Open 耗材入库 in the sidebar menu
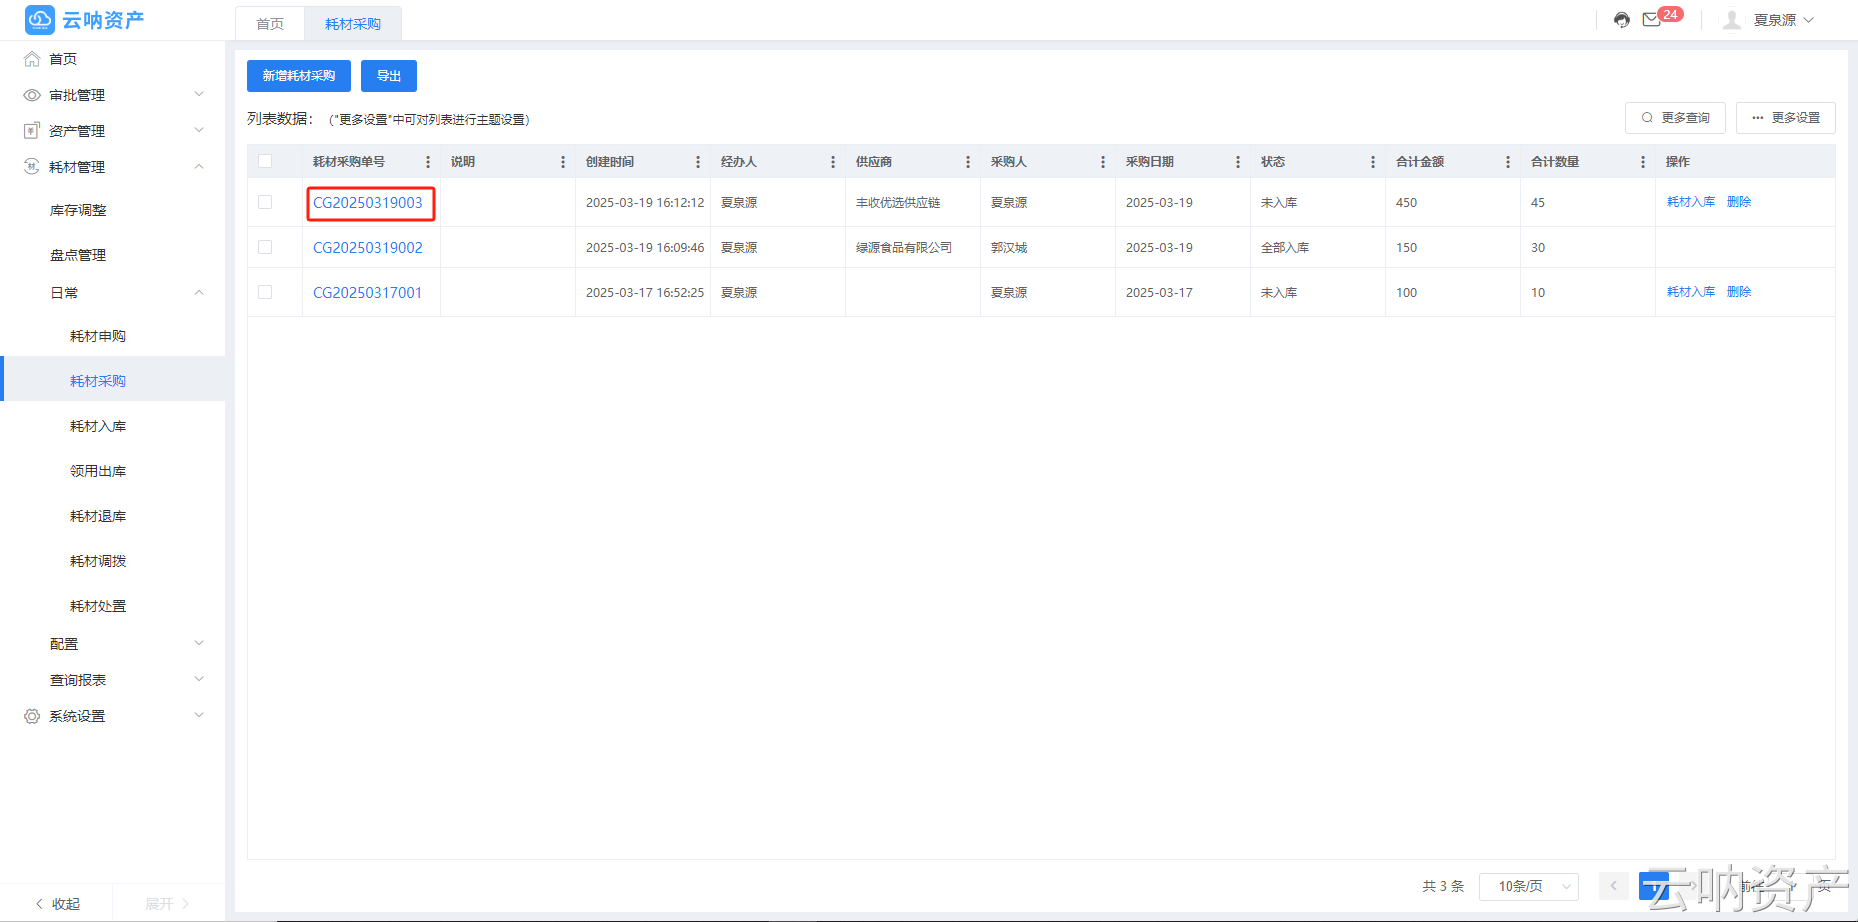Viewport: 1858px width, 922px height. (98, 426)
